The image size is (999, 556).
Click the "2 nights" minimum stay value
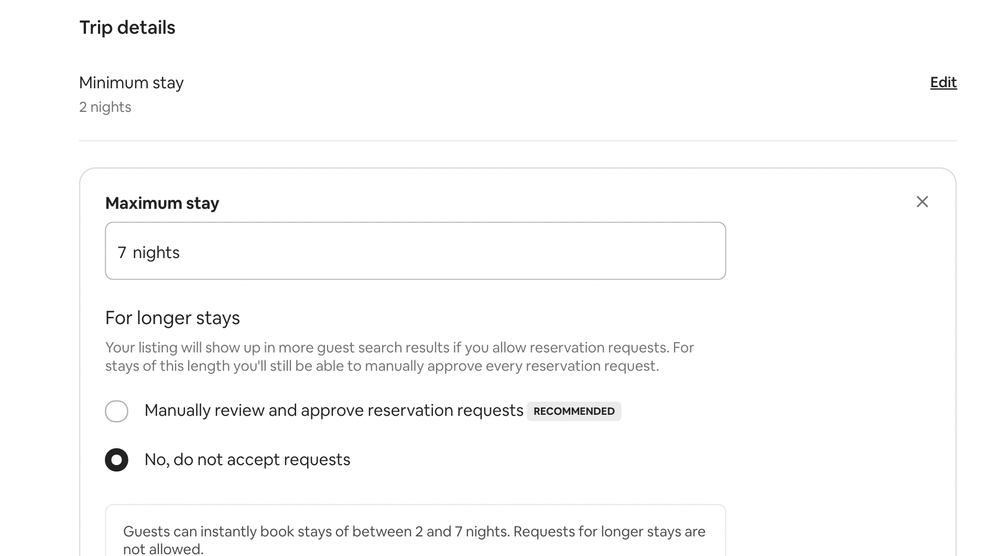click(105, 107)
